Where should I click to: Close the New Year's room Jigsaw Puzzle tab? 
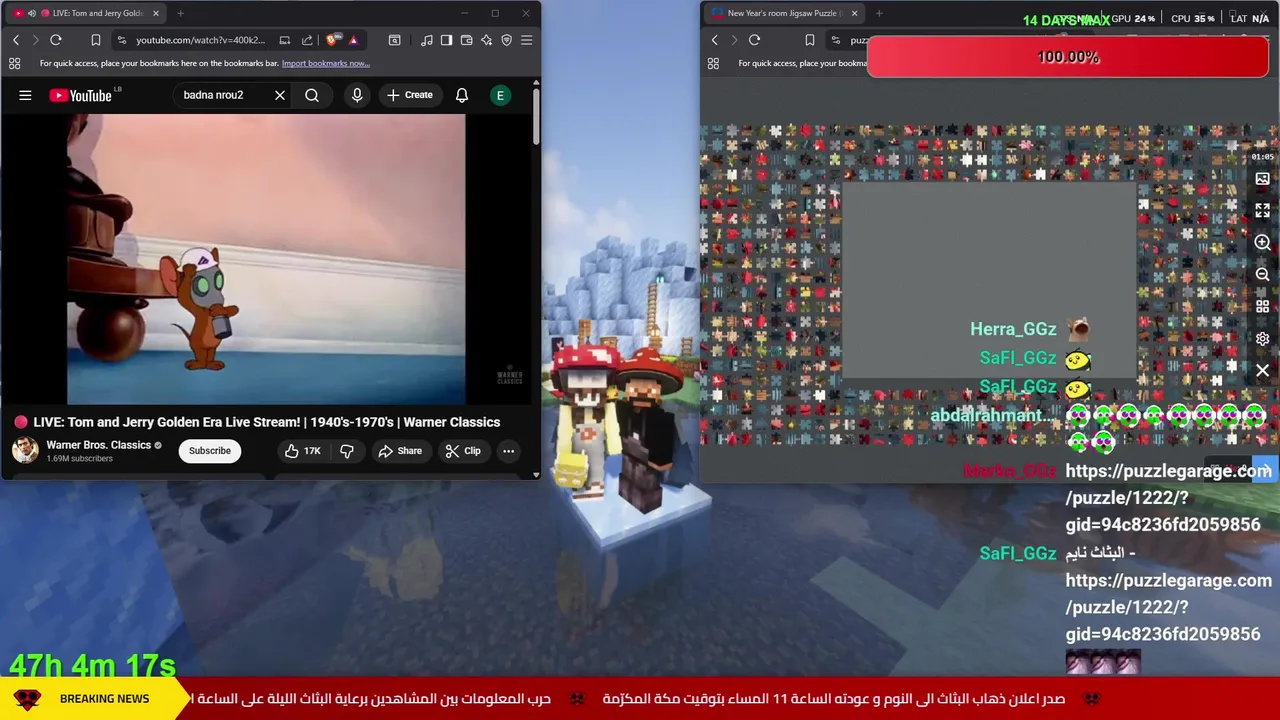pos(855,13)
